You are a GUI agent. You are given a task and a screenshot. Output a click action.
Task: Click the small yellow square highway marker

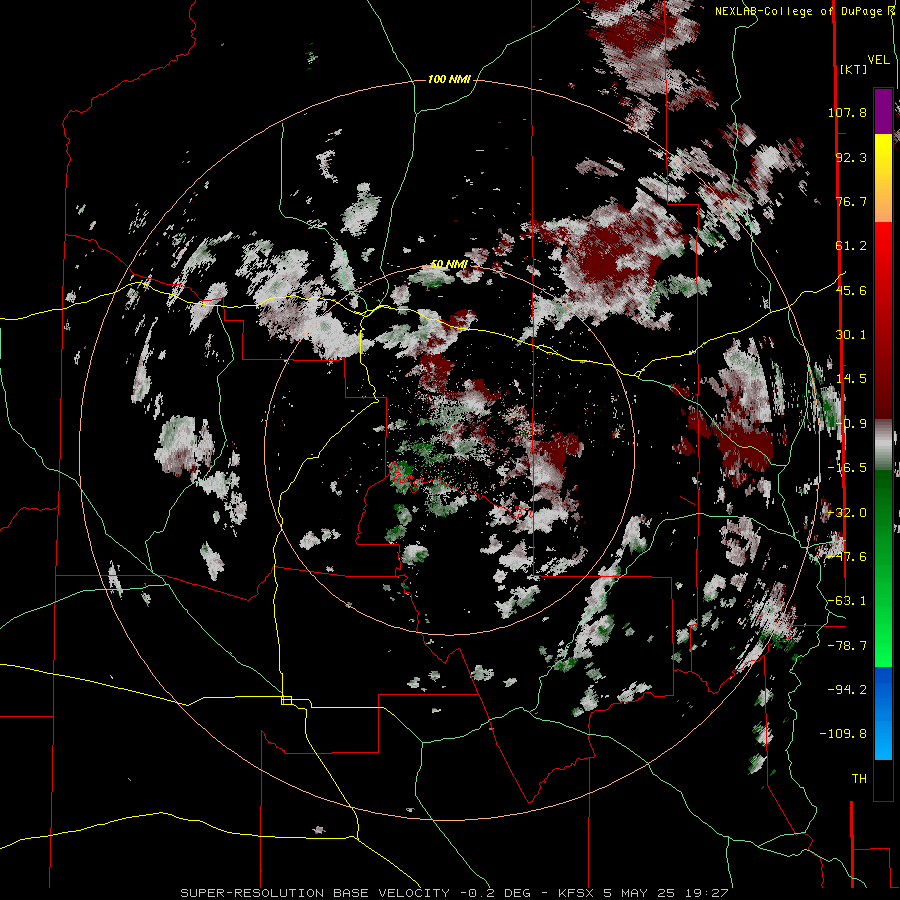[286, 700]
